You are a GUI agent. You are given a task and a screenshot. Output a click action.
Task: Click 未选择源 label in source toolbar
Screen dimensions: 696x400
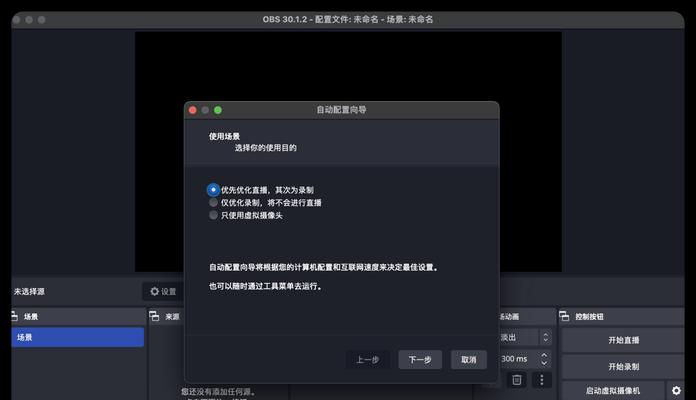click(x=29, y=292)
